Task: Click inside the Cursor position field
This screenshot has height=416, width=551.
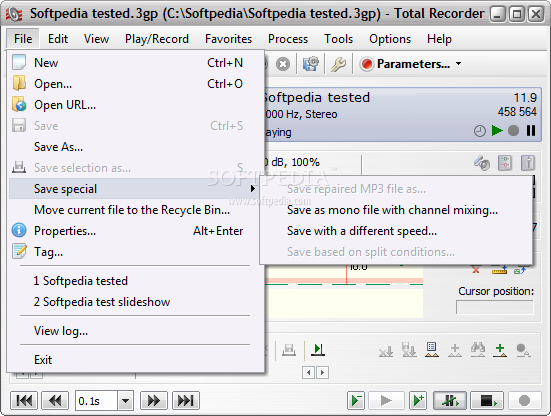Action: pos(494,307)
